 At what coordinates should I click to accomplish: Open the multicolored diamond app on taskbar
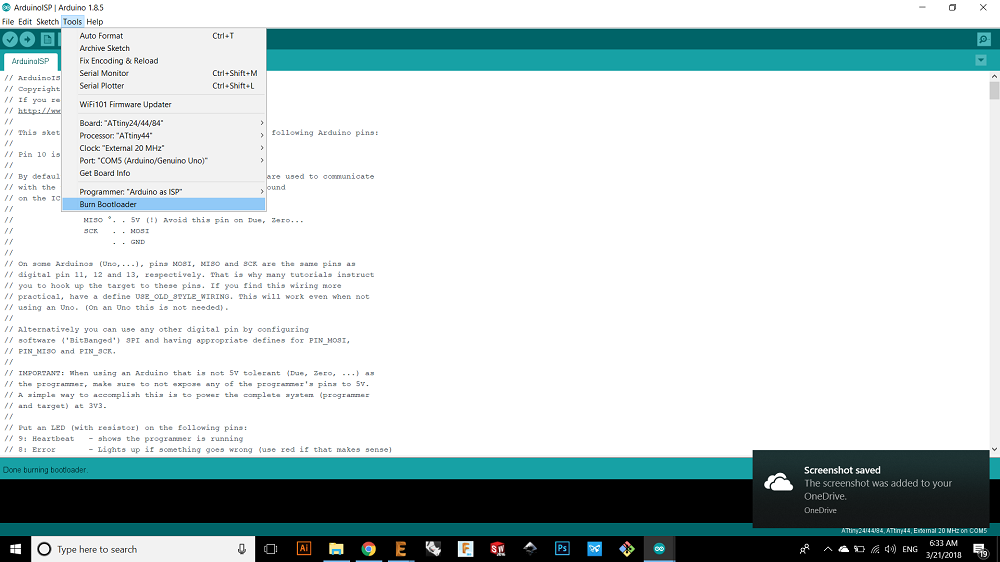pyautogui.click(x=627, y=549)
